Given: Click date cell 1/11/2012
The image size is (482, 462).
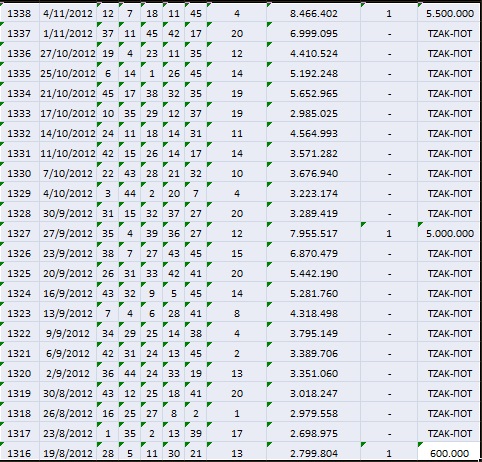Looking at the screenshot, I should [68, 34].
